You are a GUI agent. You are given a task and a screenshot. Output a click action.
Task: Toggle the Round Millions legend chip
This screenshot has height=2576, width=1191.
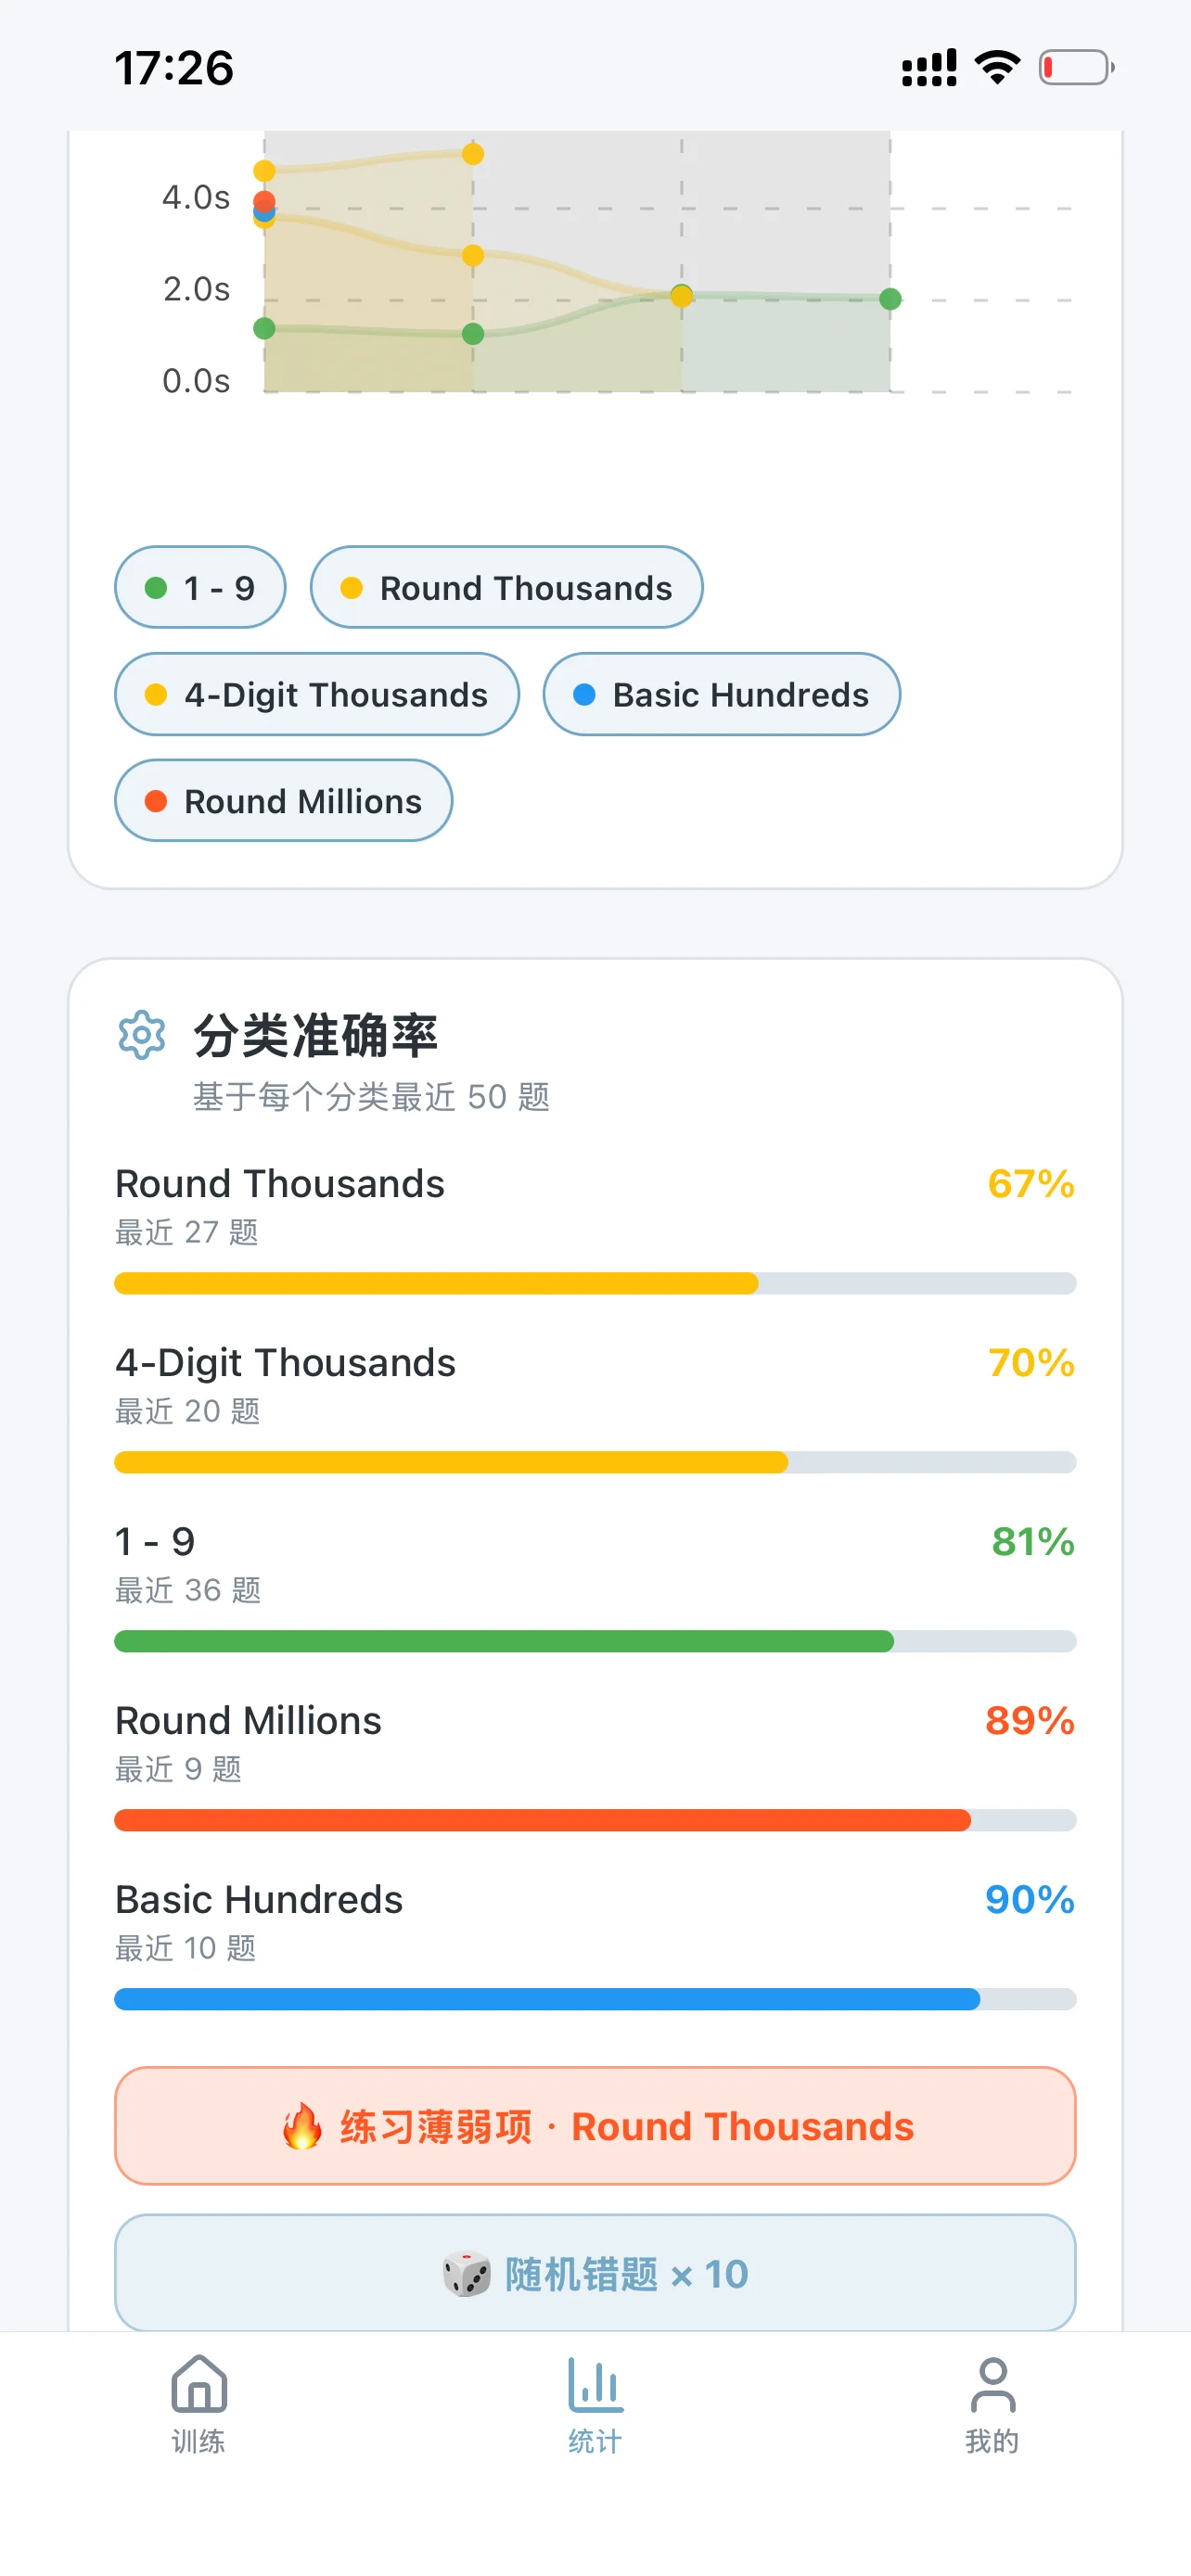(x=283, y=801)
